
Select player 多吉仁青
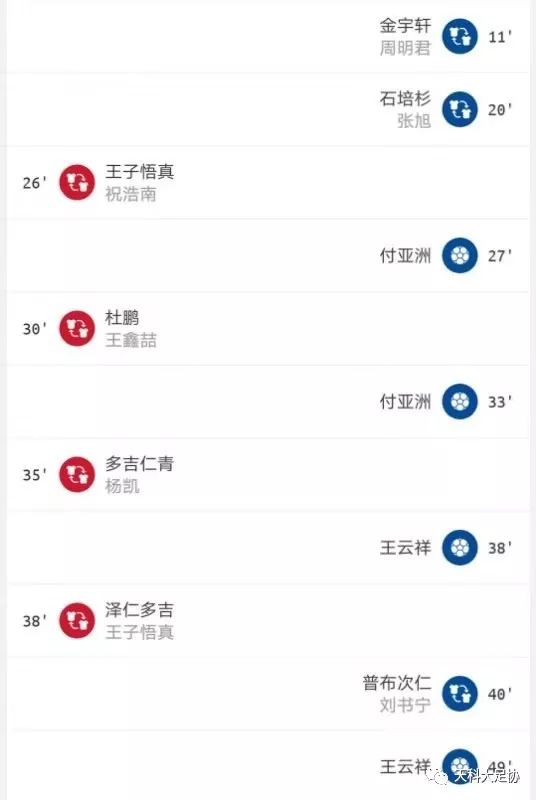(139, 463)
